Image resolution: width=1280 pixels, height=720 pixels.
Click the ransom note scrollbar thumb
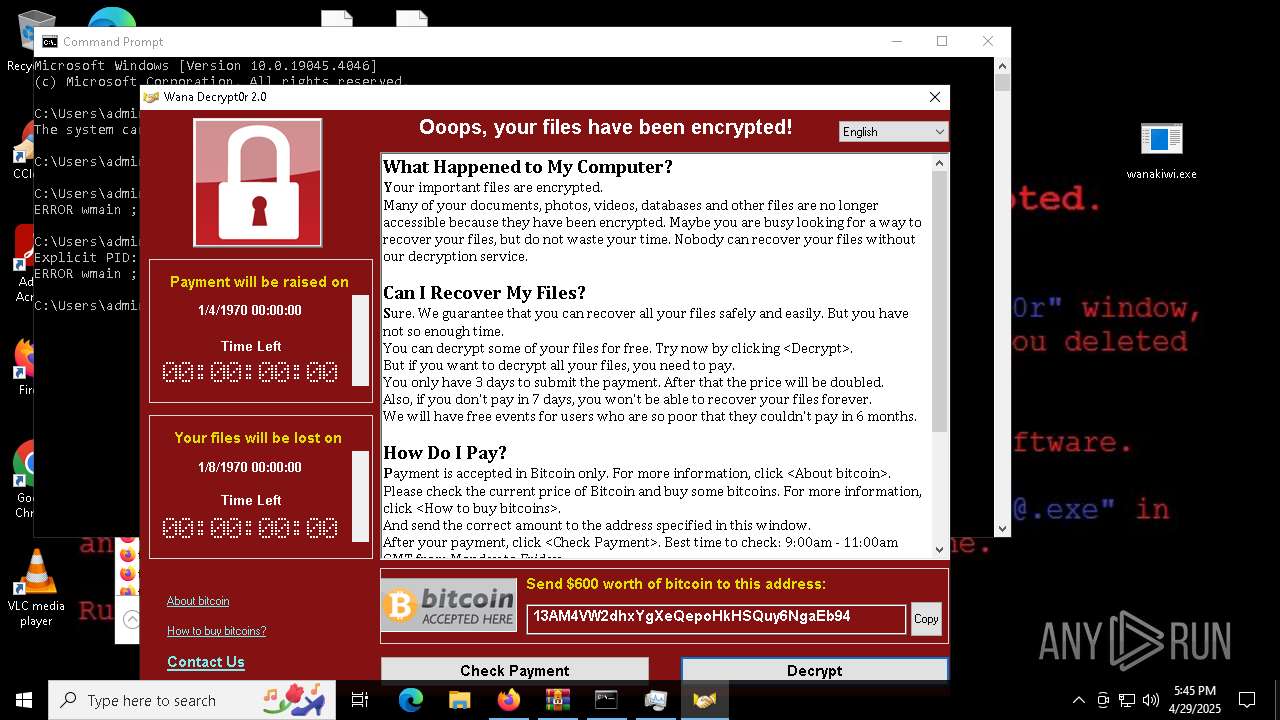939,301
